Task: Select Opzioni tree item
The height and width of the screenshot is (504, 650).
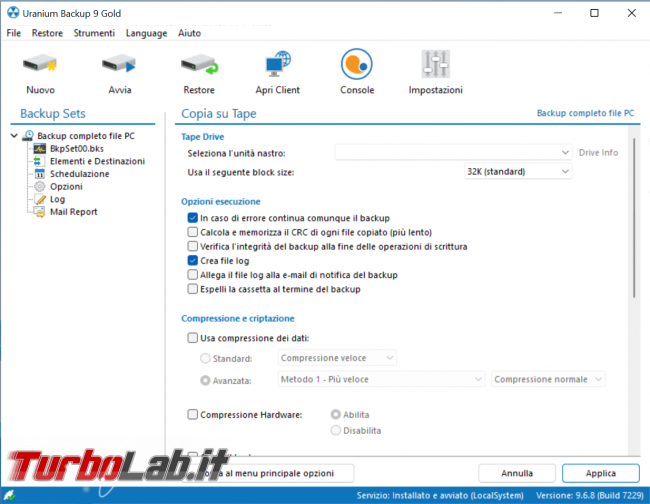Action: [x=66, y=187]
